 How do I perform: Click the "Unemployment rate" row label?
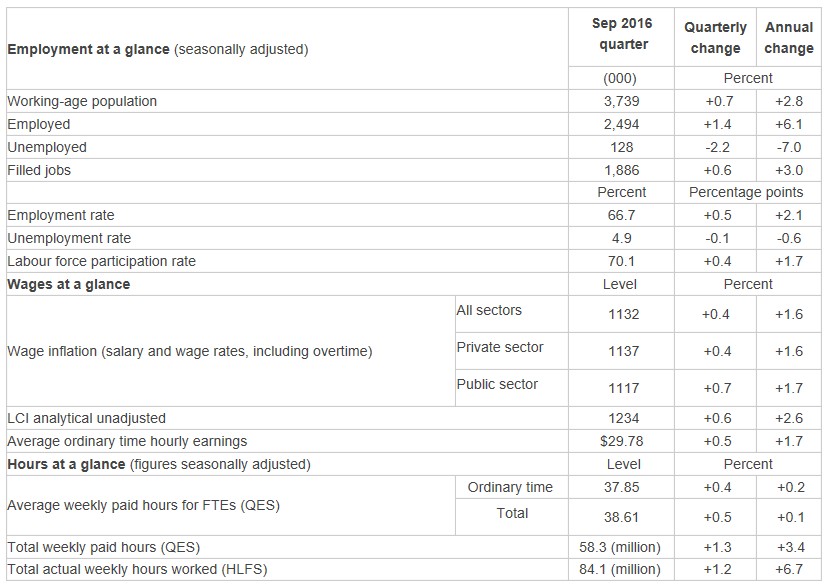pyautogui.click(x=69, y=238)
